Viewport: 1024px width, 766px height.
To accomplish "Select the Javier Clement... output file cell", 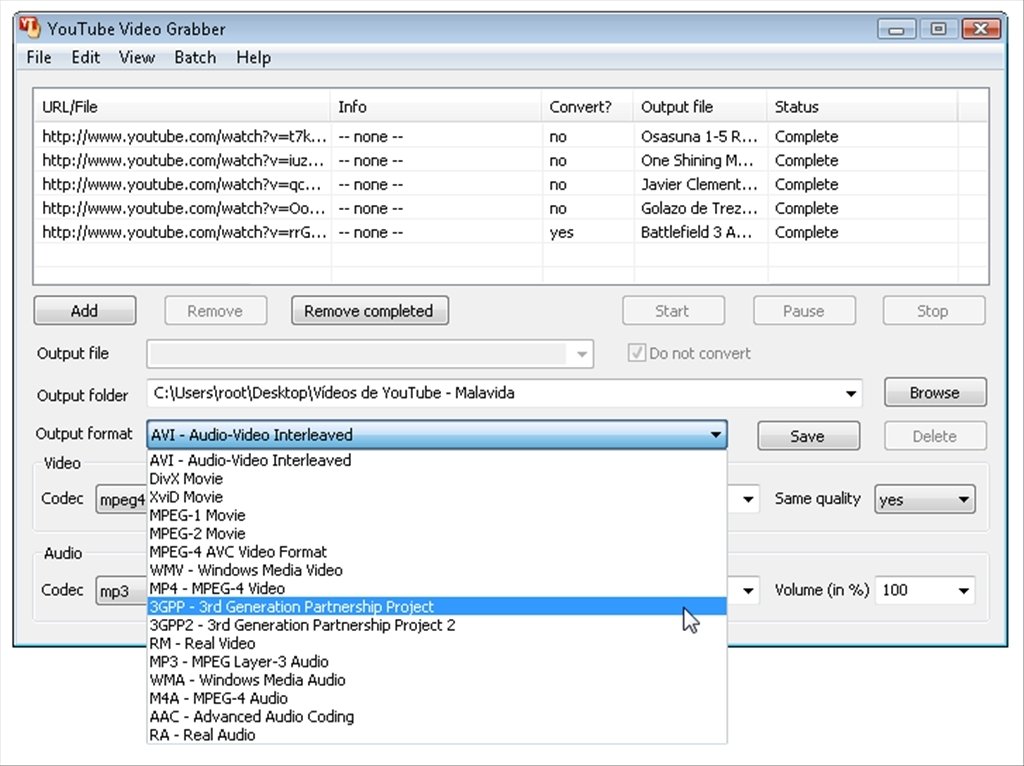I will (699, 185).
